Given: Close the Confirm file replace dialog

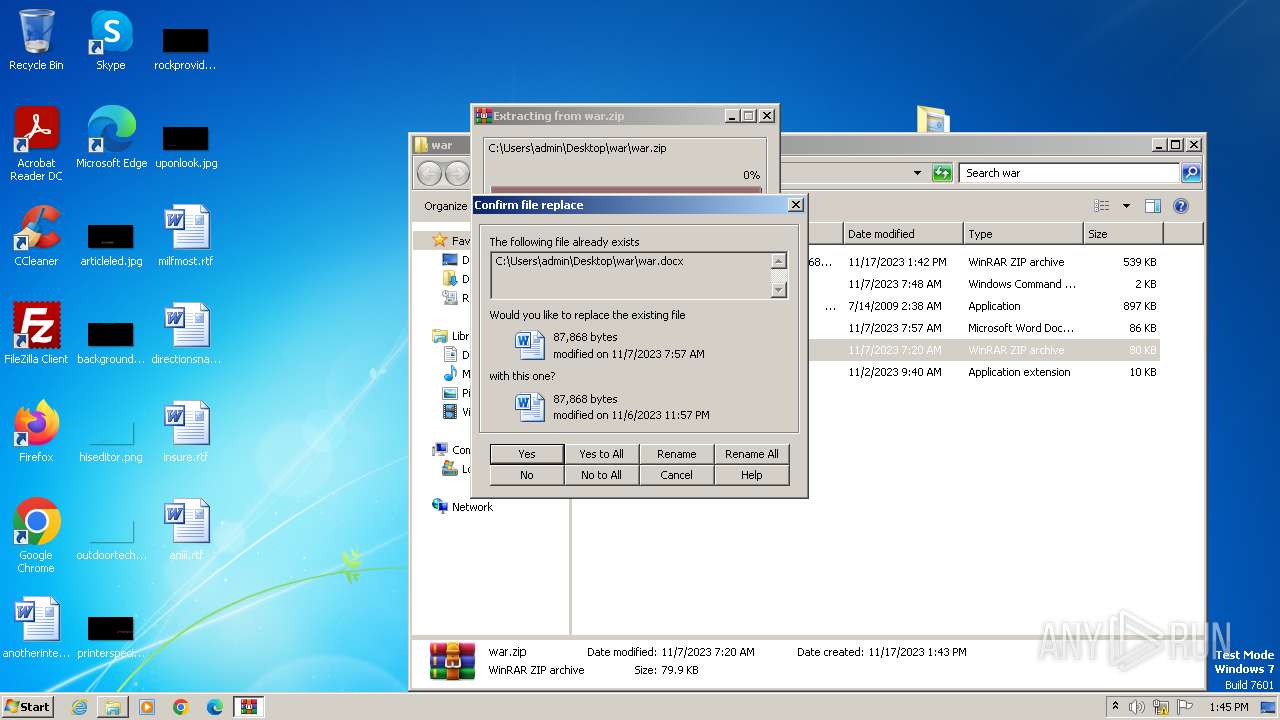Looking at the screenshot, I should [x=796, y=205].
